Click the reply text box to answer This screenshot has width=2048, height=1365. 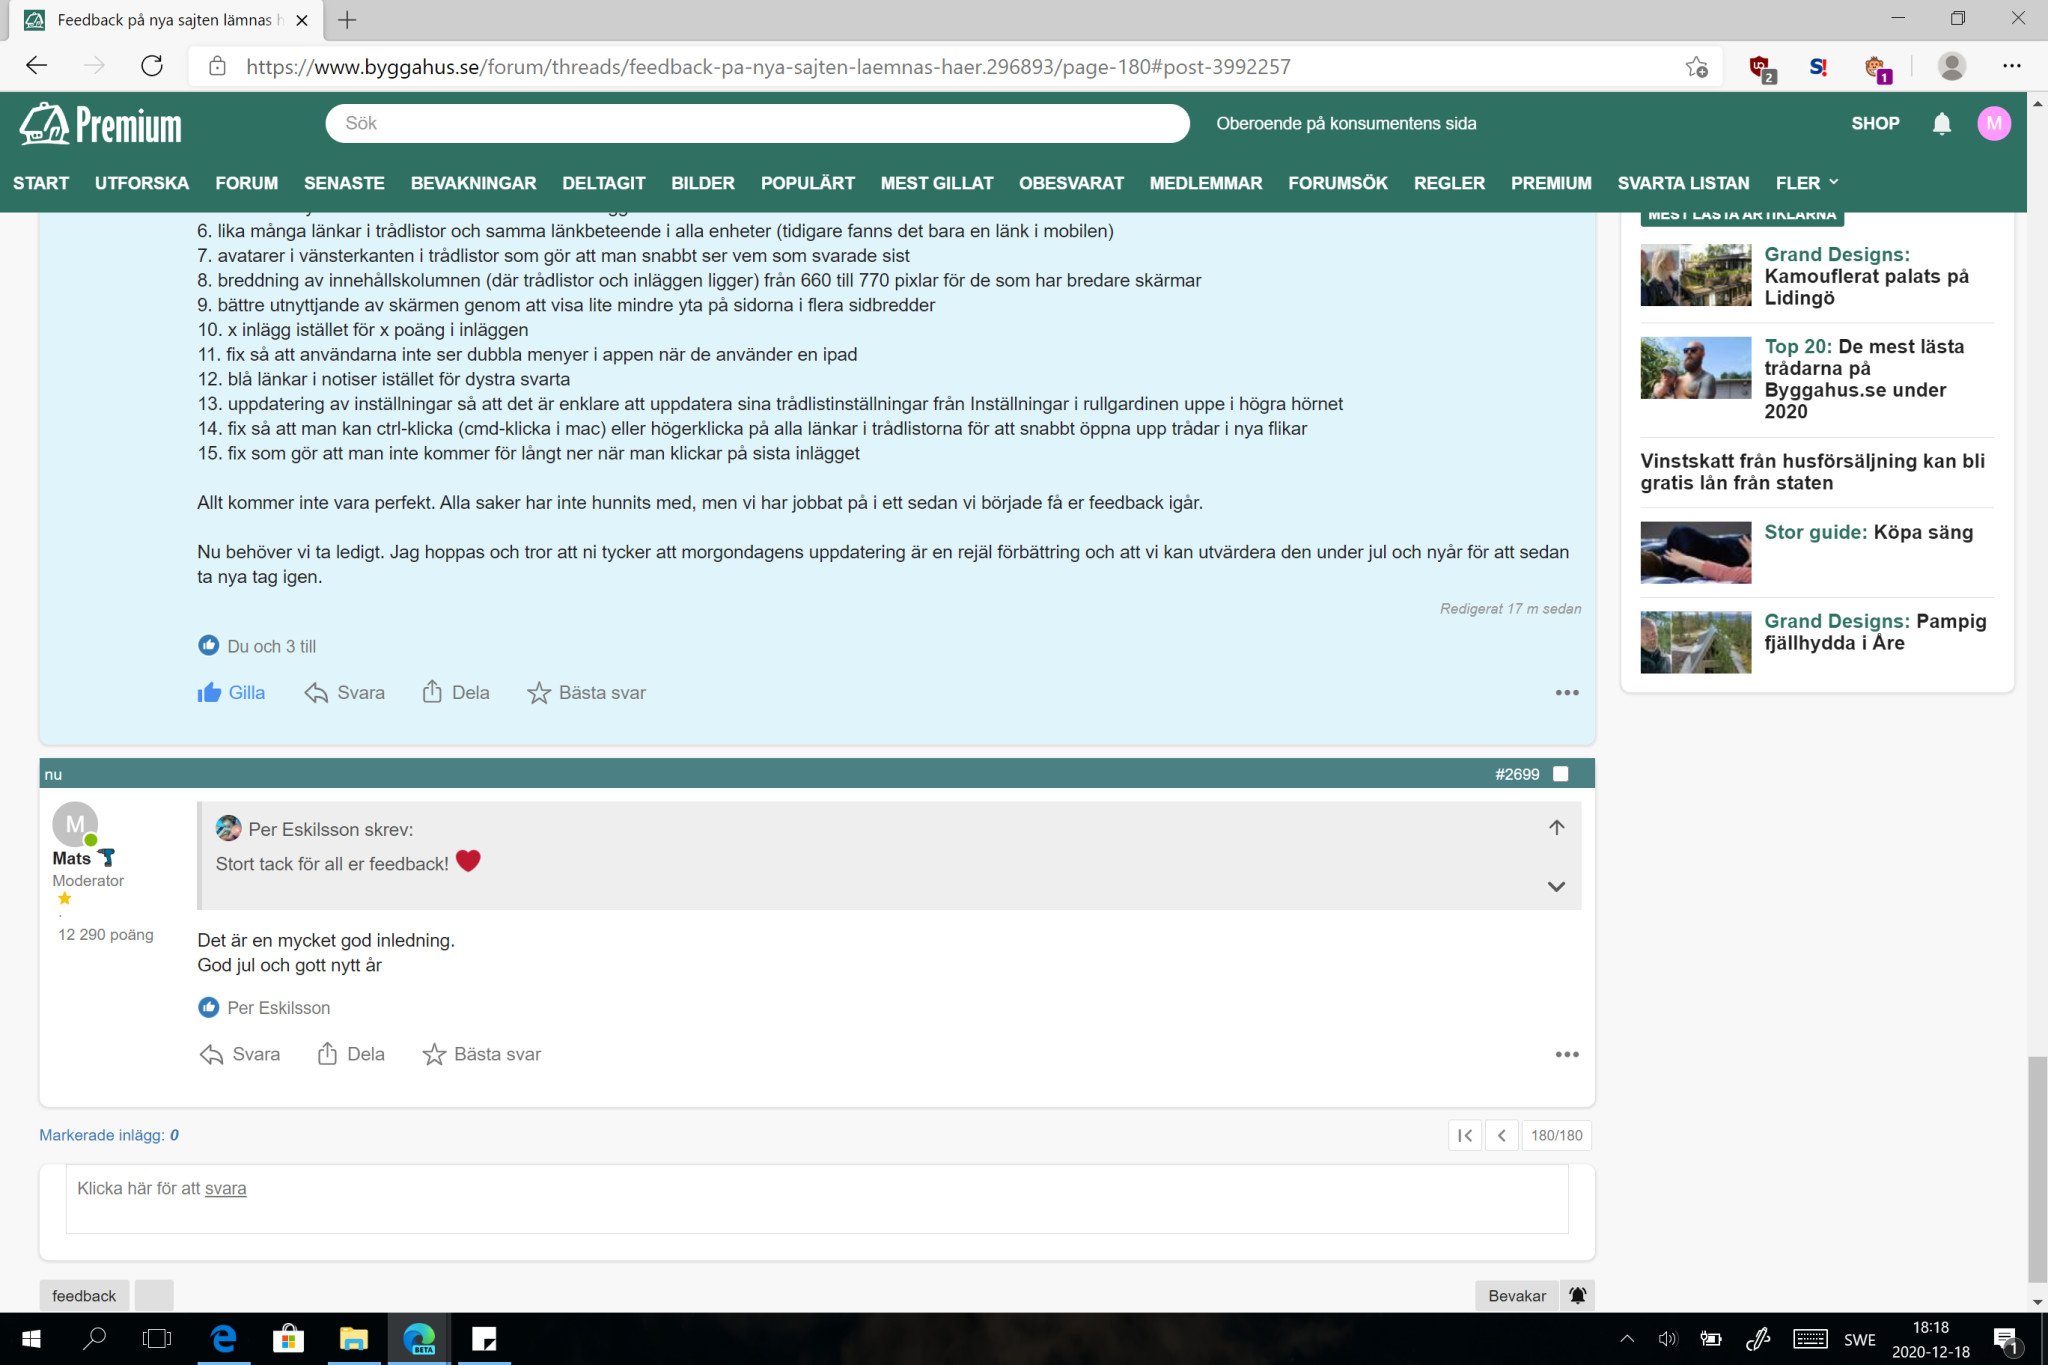[x=816, y=1198]
